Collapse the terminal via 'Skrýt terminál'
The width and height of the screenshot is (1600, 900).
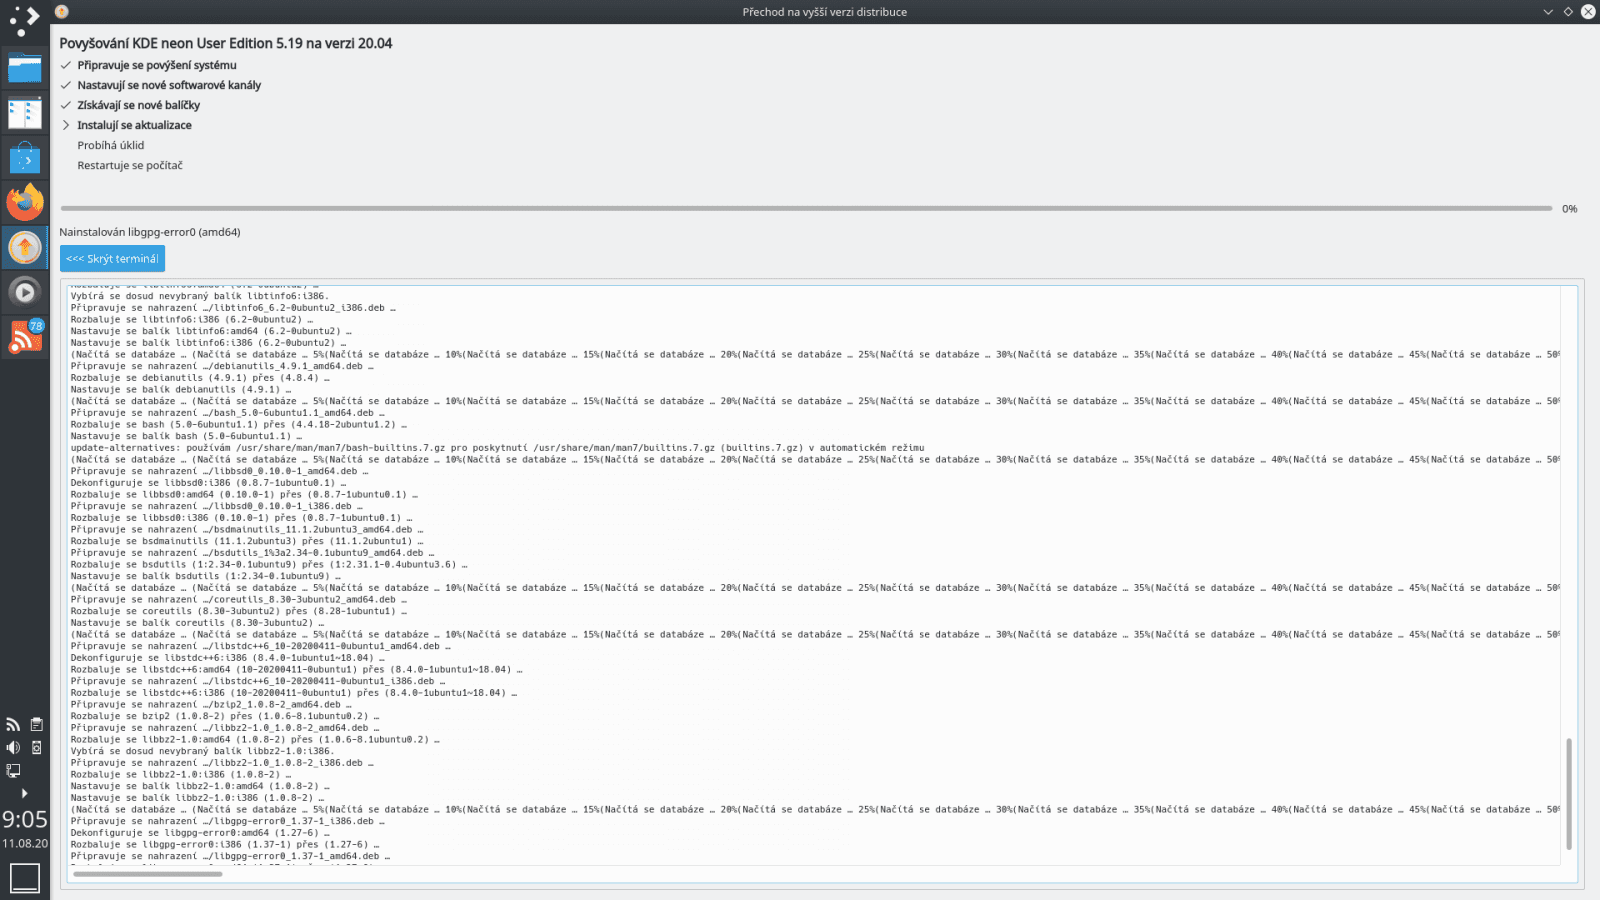pyautogui.click(x=111, y=258)
